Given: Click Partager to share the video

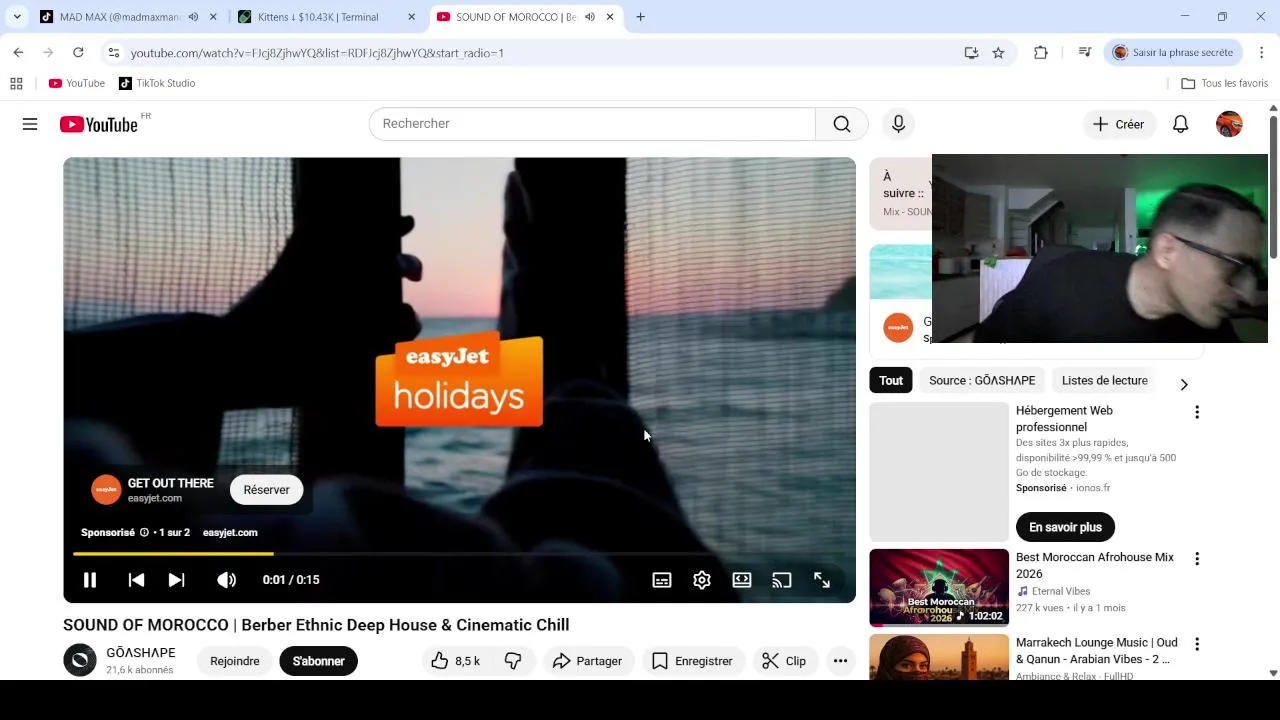Looking at the screenshot, I should click(x=588, y=661).
